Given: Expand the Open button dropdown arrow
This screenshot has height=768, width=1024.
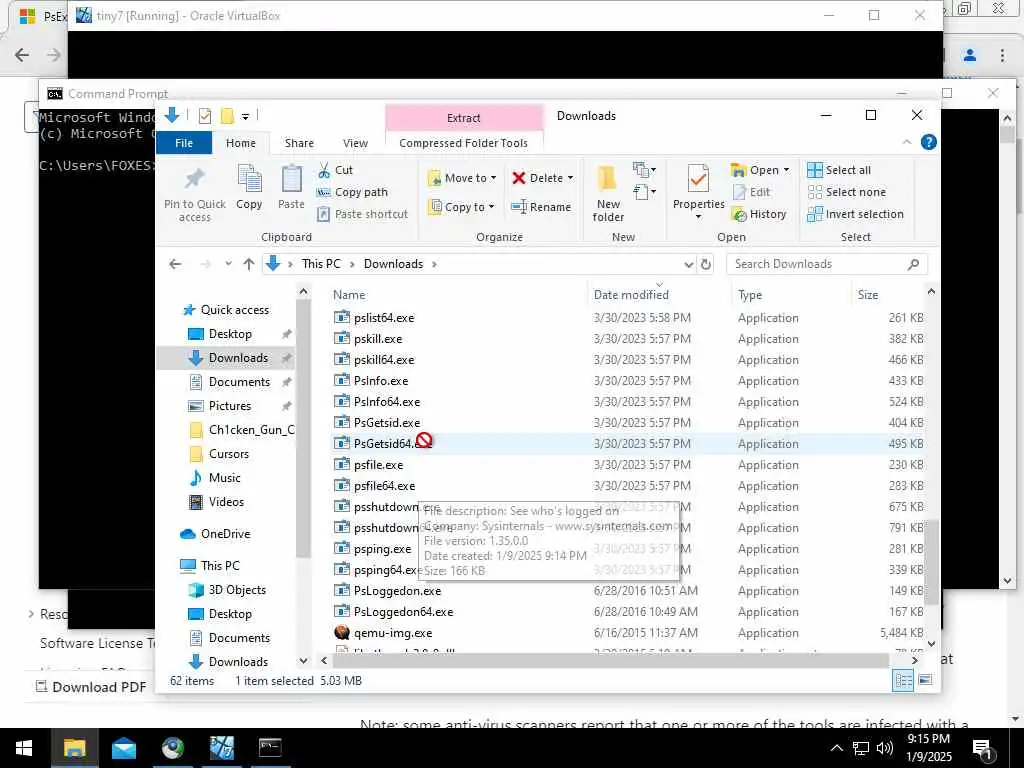Looking at the screenshot, I should point(786,170).
